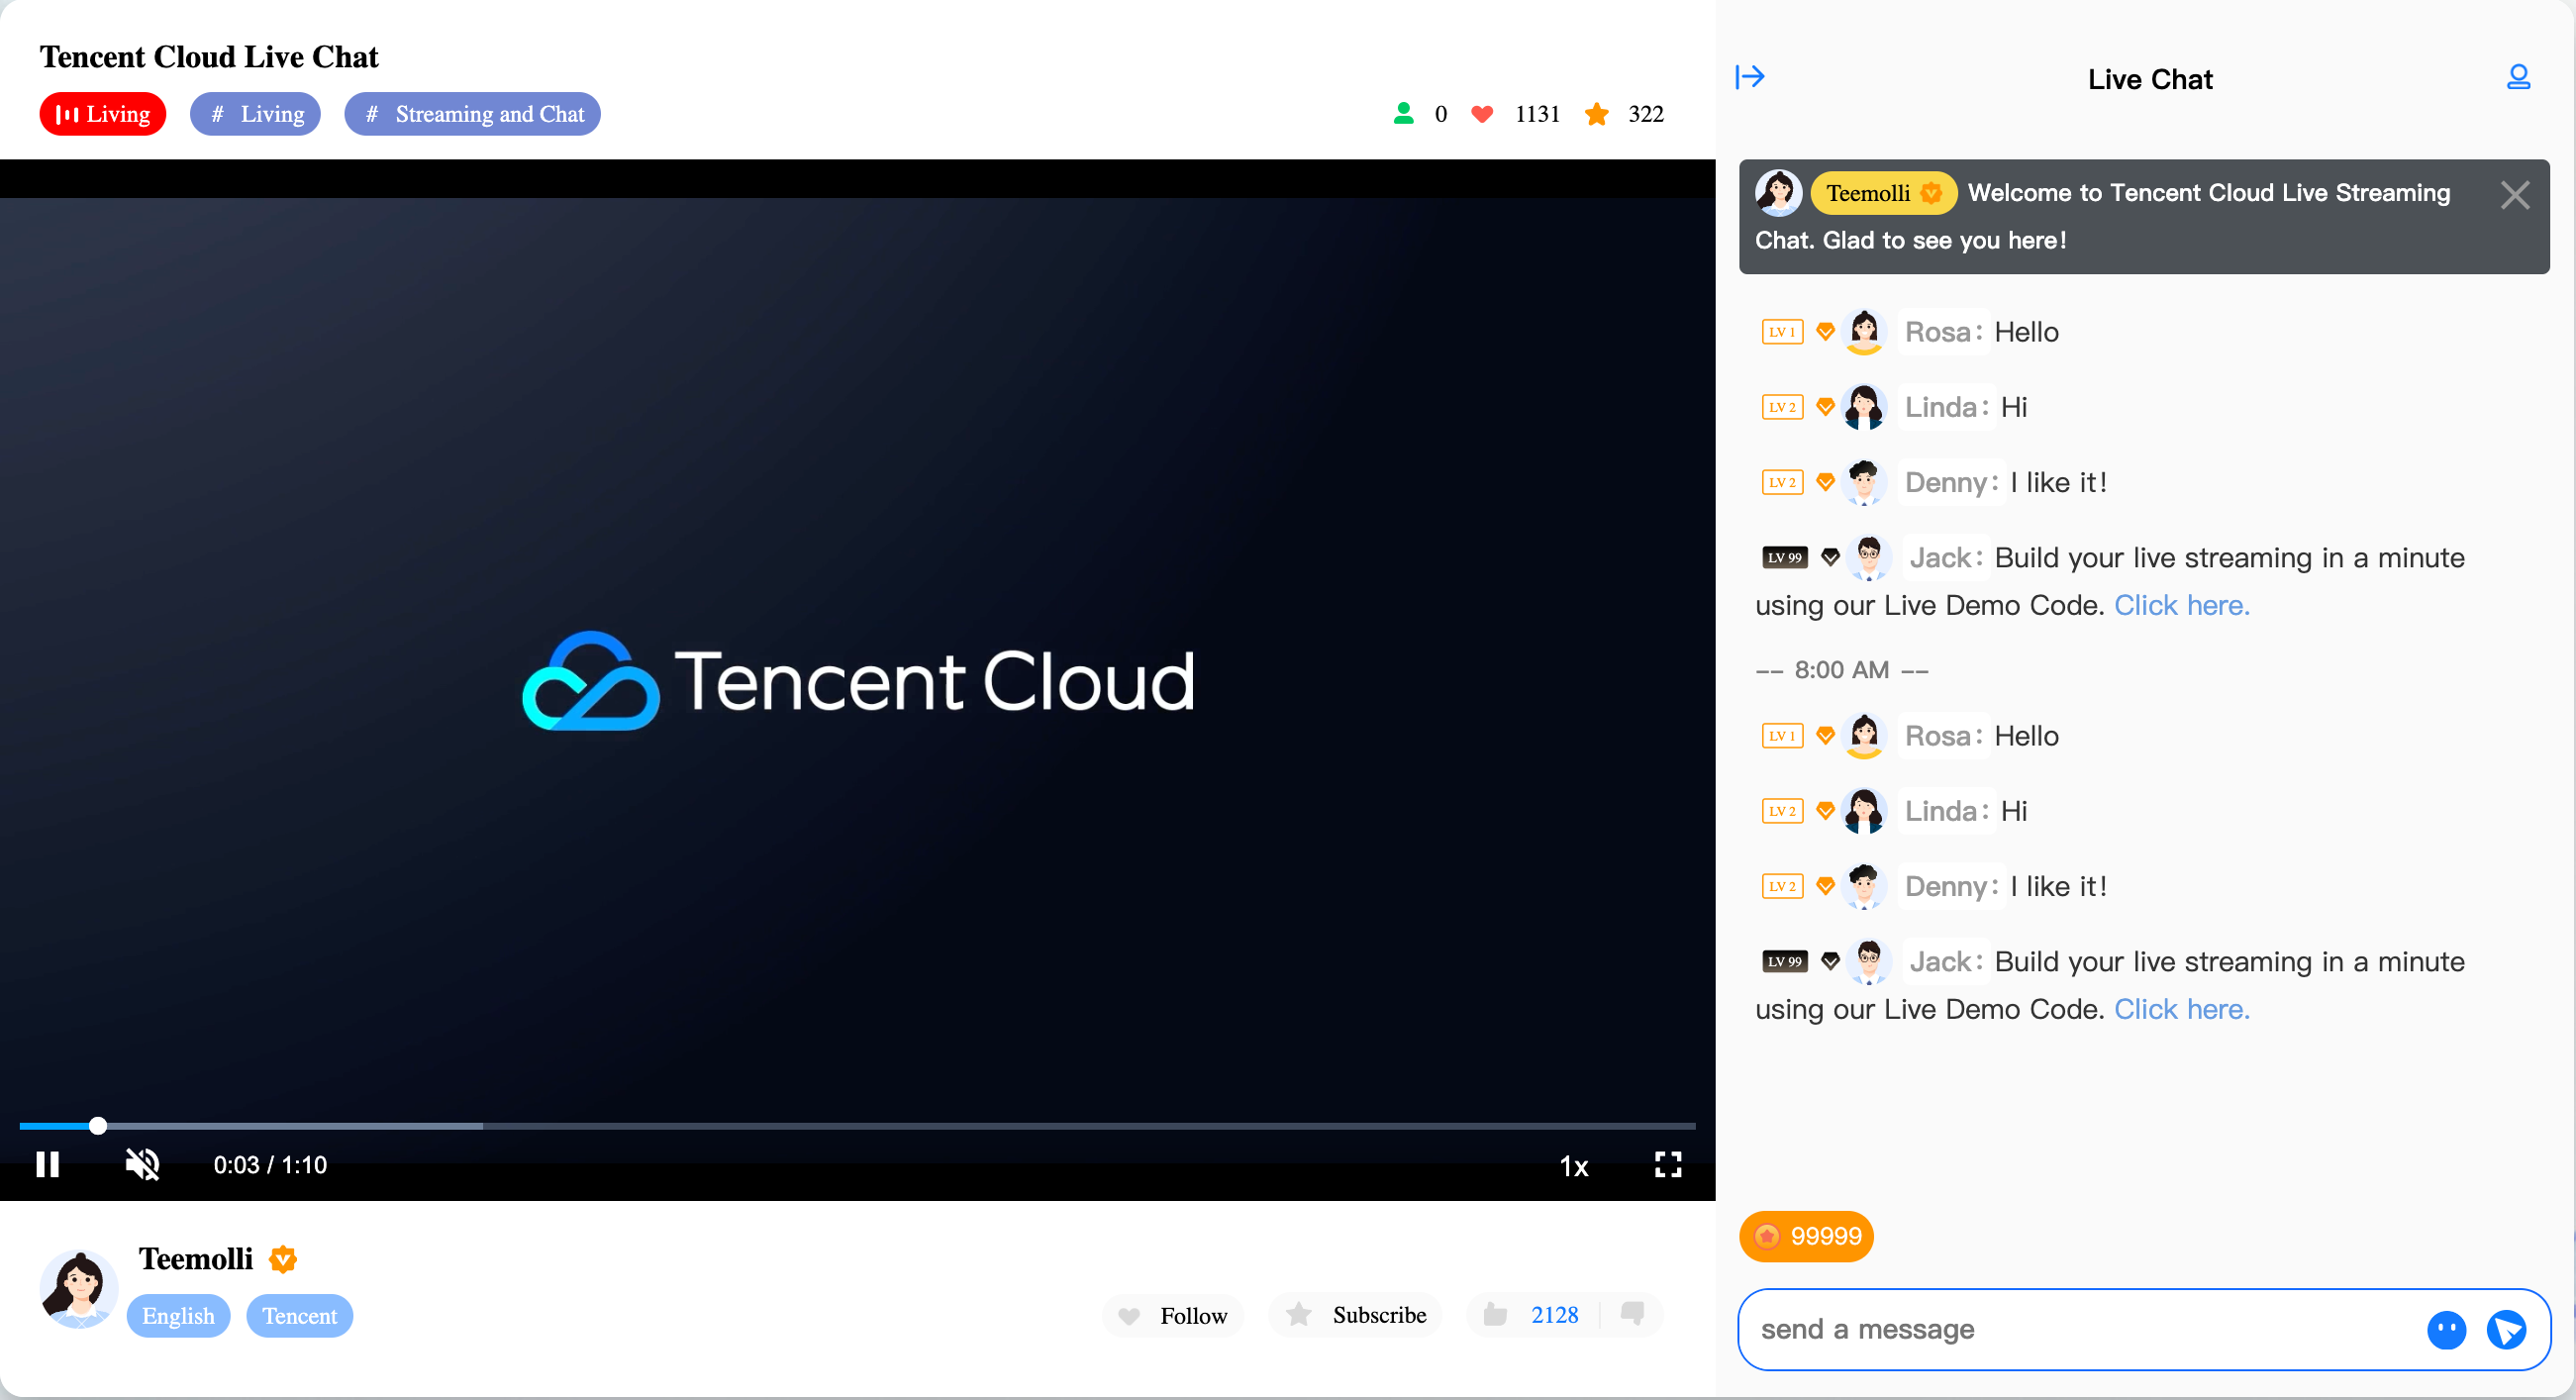Select the blue Living hashtag tag
This screenshot has height=1400, width=2576.
coord(255,114)
